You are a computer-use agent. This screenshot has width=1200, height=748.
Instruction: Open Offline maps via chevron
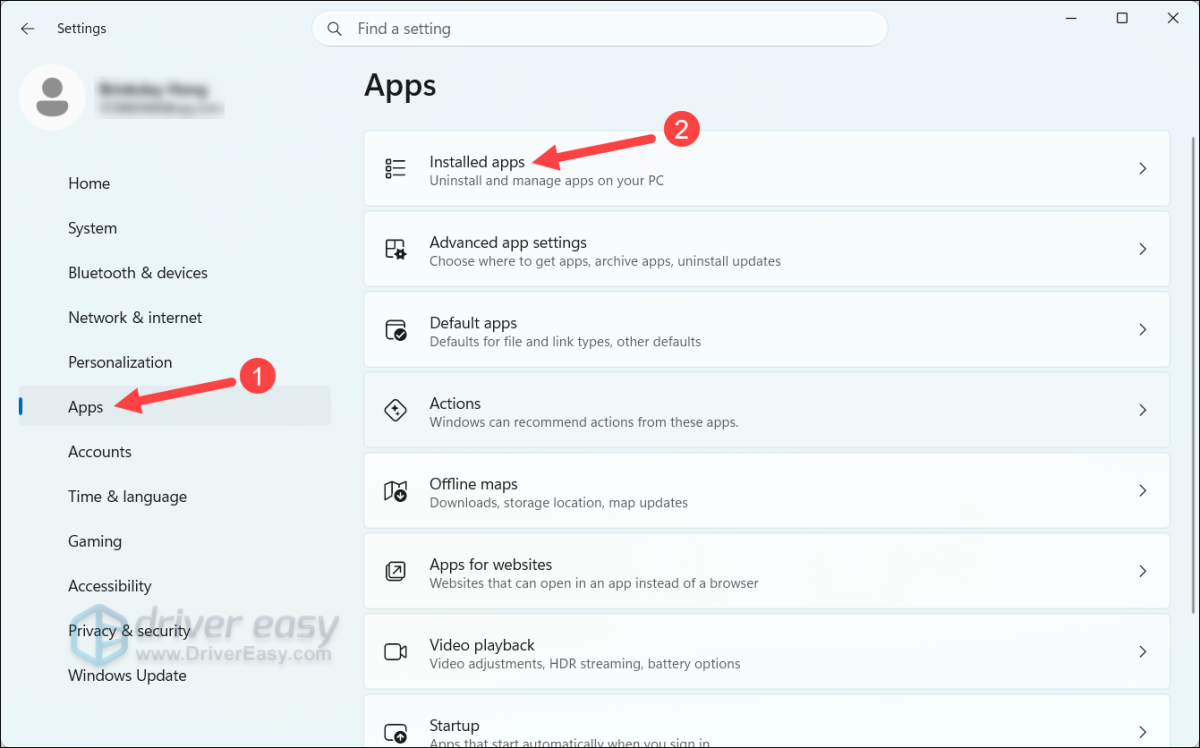[x=1142, y=491]
